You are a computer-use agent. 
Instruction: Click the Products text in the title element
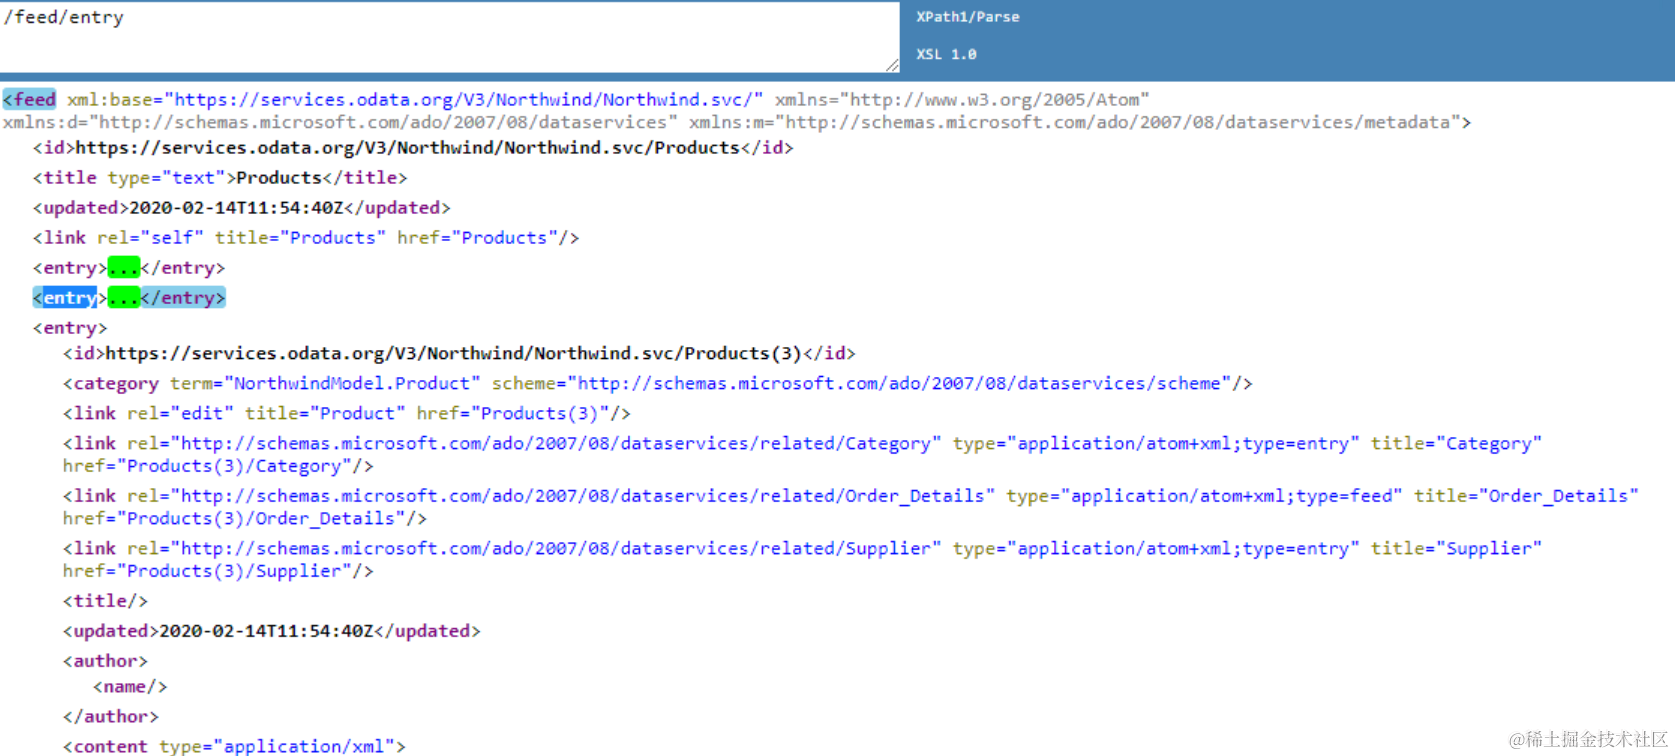(x=279, y=178)
